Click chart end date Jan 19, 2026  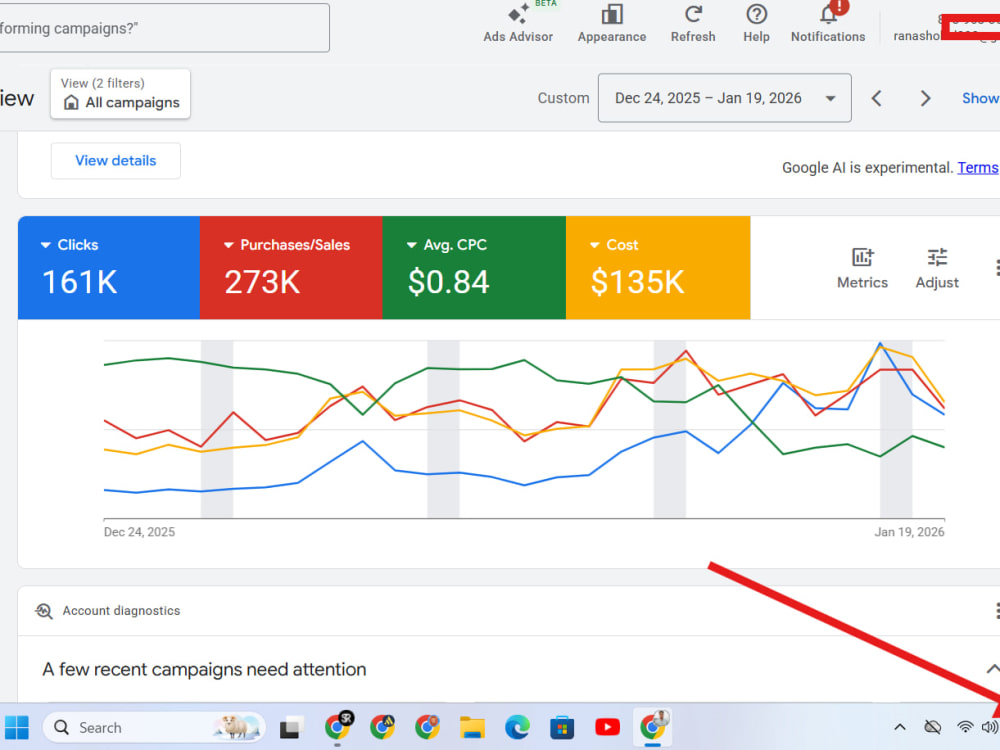click(909, 532)
